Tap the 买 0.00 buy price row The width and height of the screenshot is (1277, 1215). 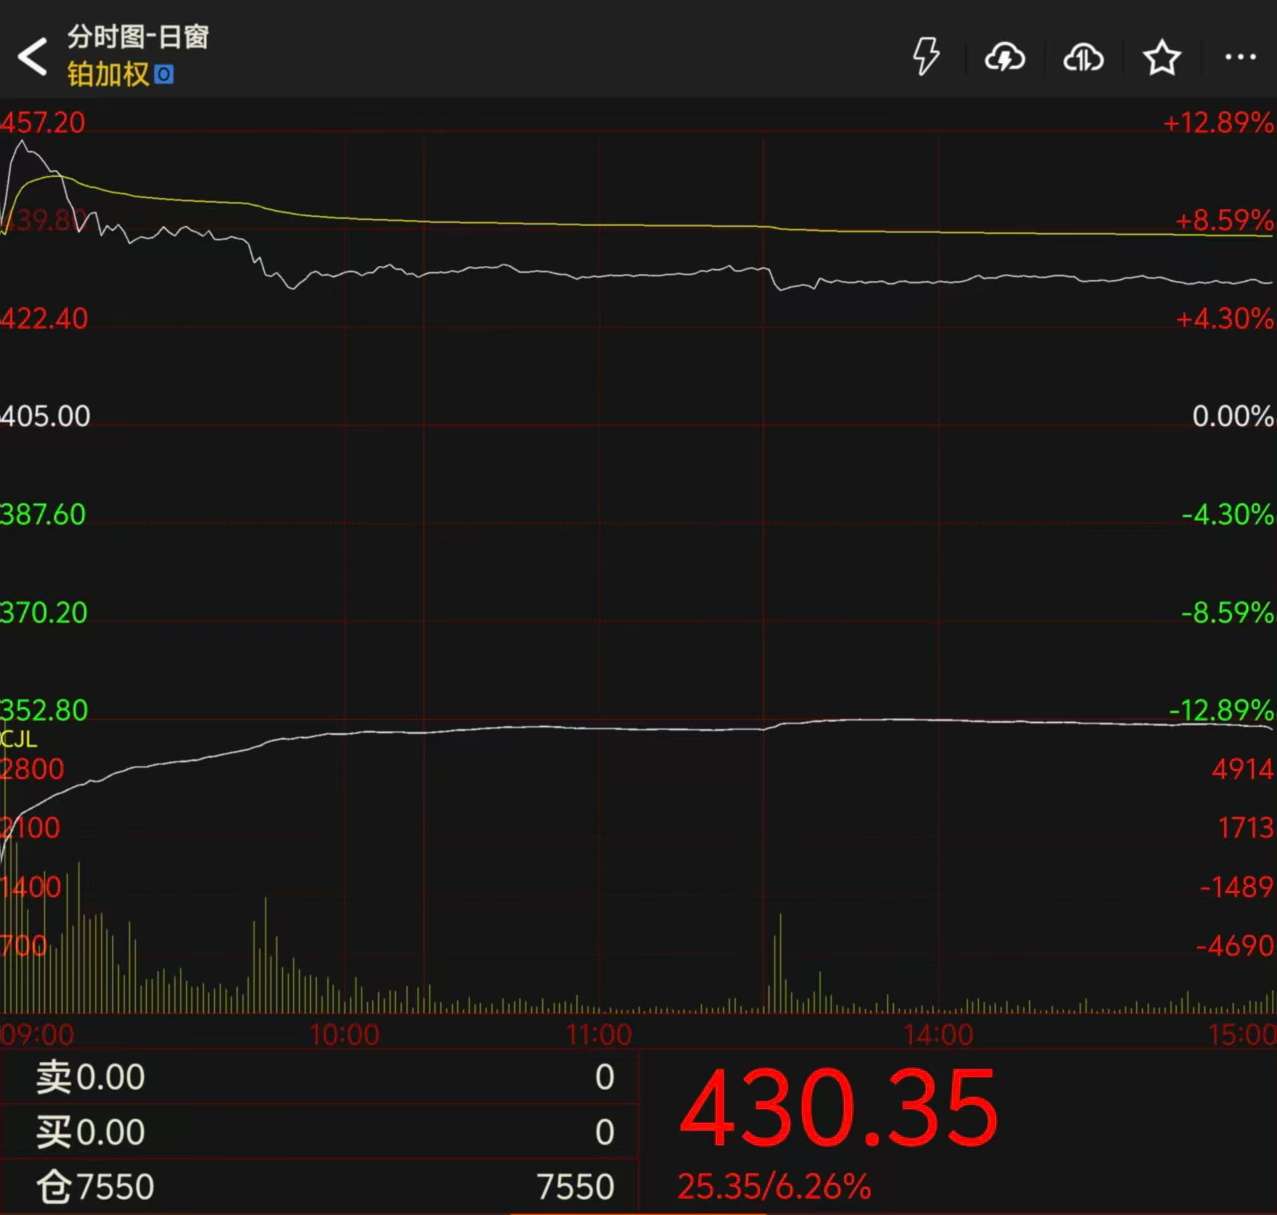point(318,1132)
